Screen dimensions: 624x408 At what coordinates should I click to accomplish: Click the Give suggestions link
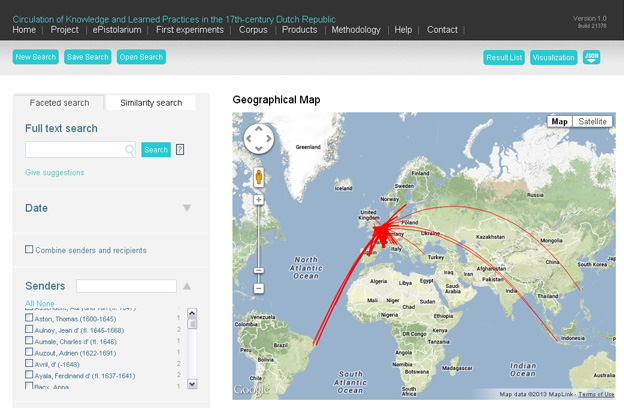[x=55, y=172]
